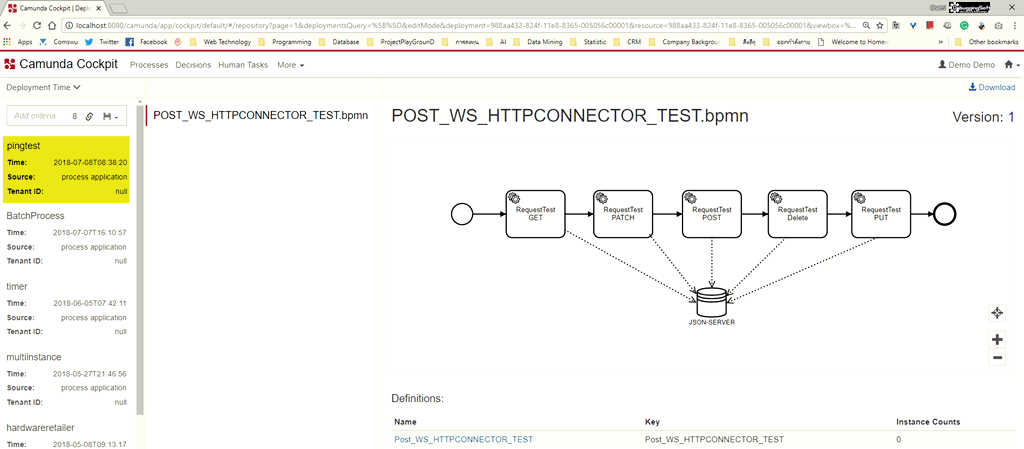The height and width of the screenshot is (449, 1024).
Task: Open the Welcome to Homew bookmark
Action: tap(853, 41)
